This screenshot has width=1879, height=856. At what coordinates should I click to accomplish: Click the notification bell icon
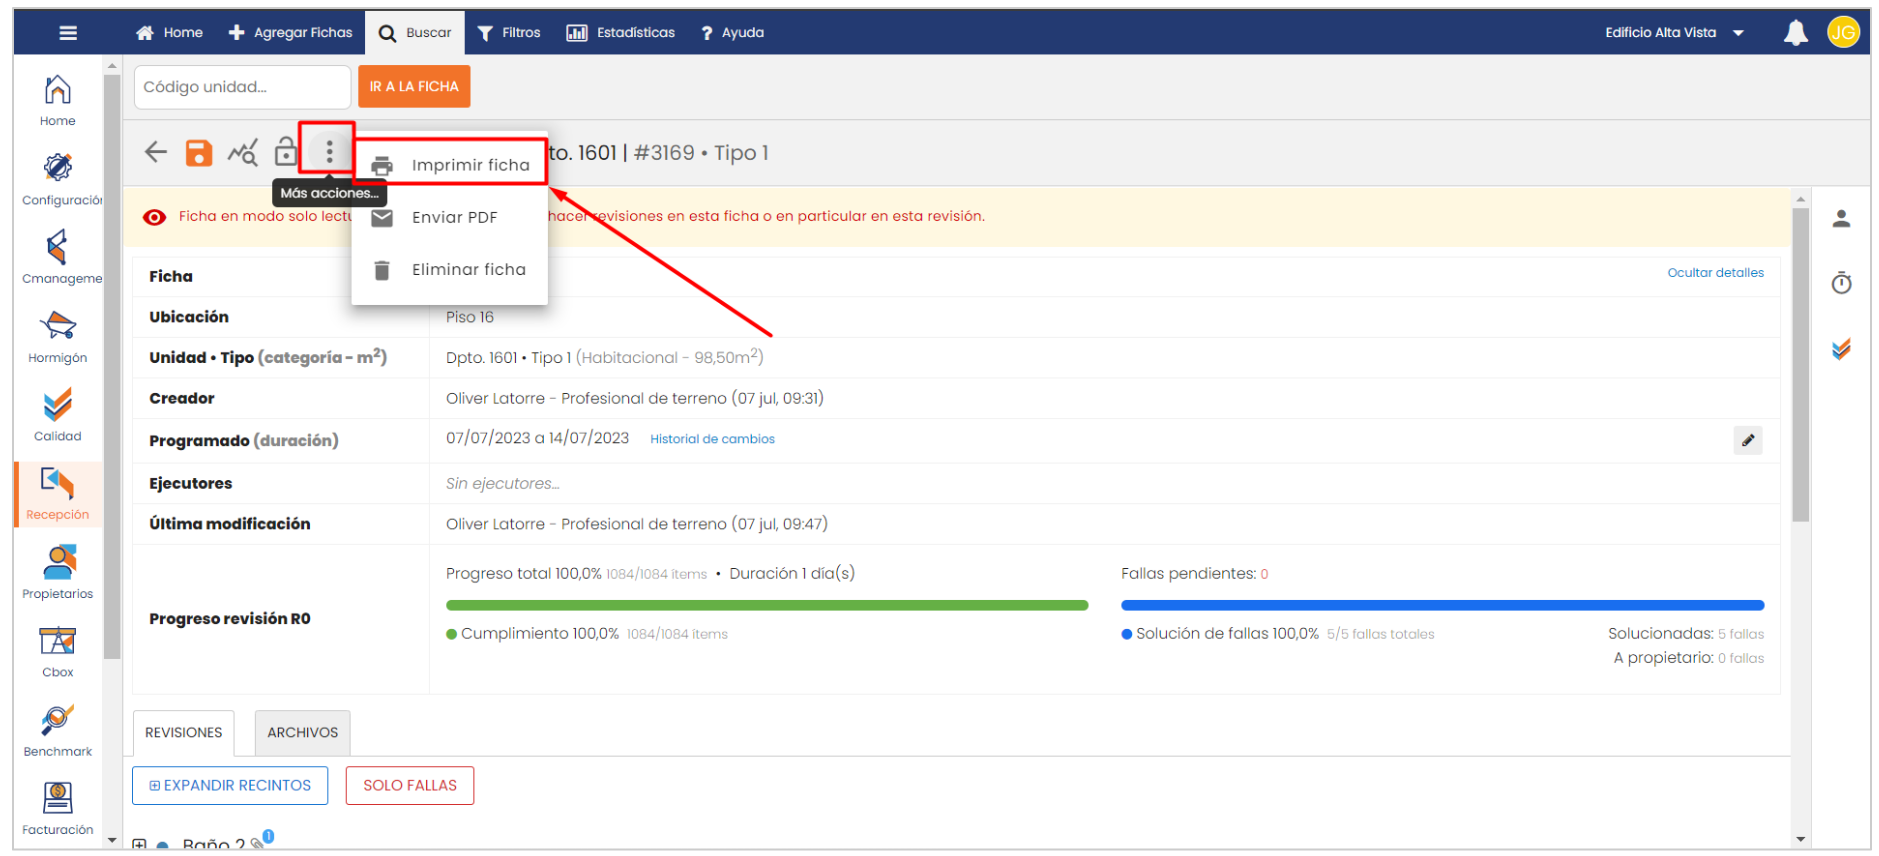[1795, 33]
